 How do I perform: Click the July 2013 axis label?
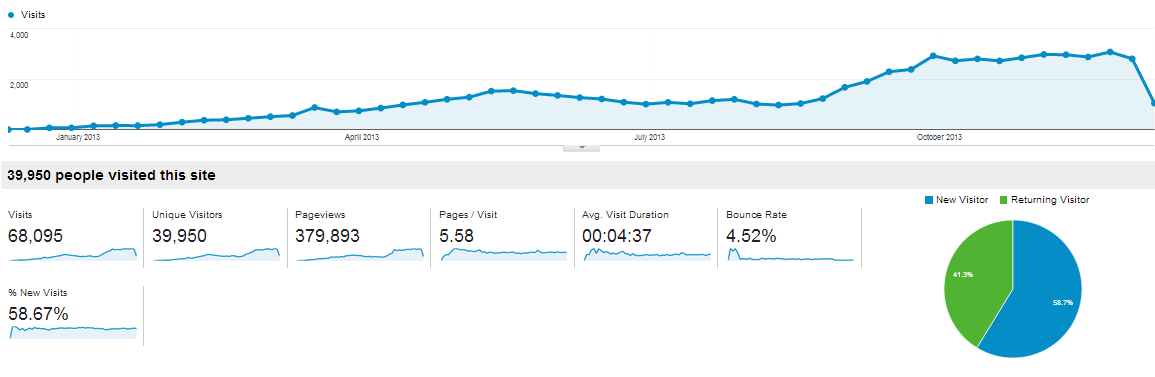(x=649, y=137)
